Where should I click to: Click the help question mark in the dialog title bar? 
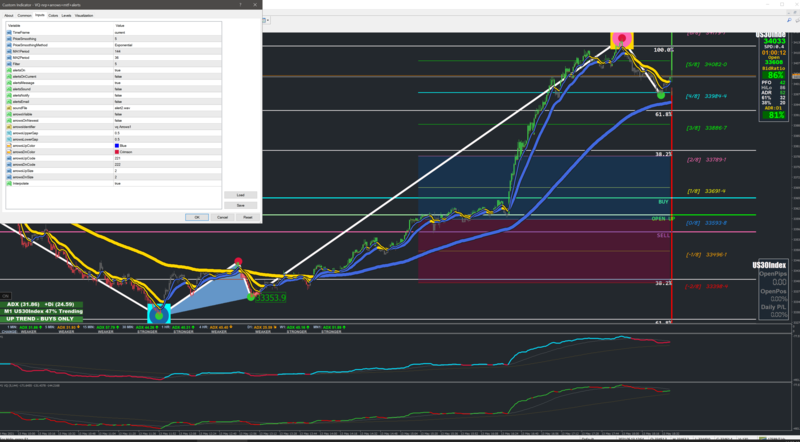click(x=240, y=5)
